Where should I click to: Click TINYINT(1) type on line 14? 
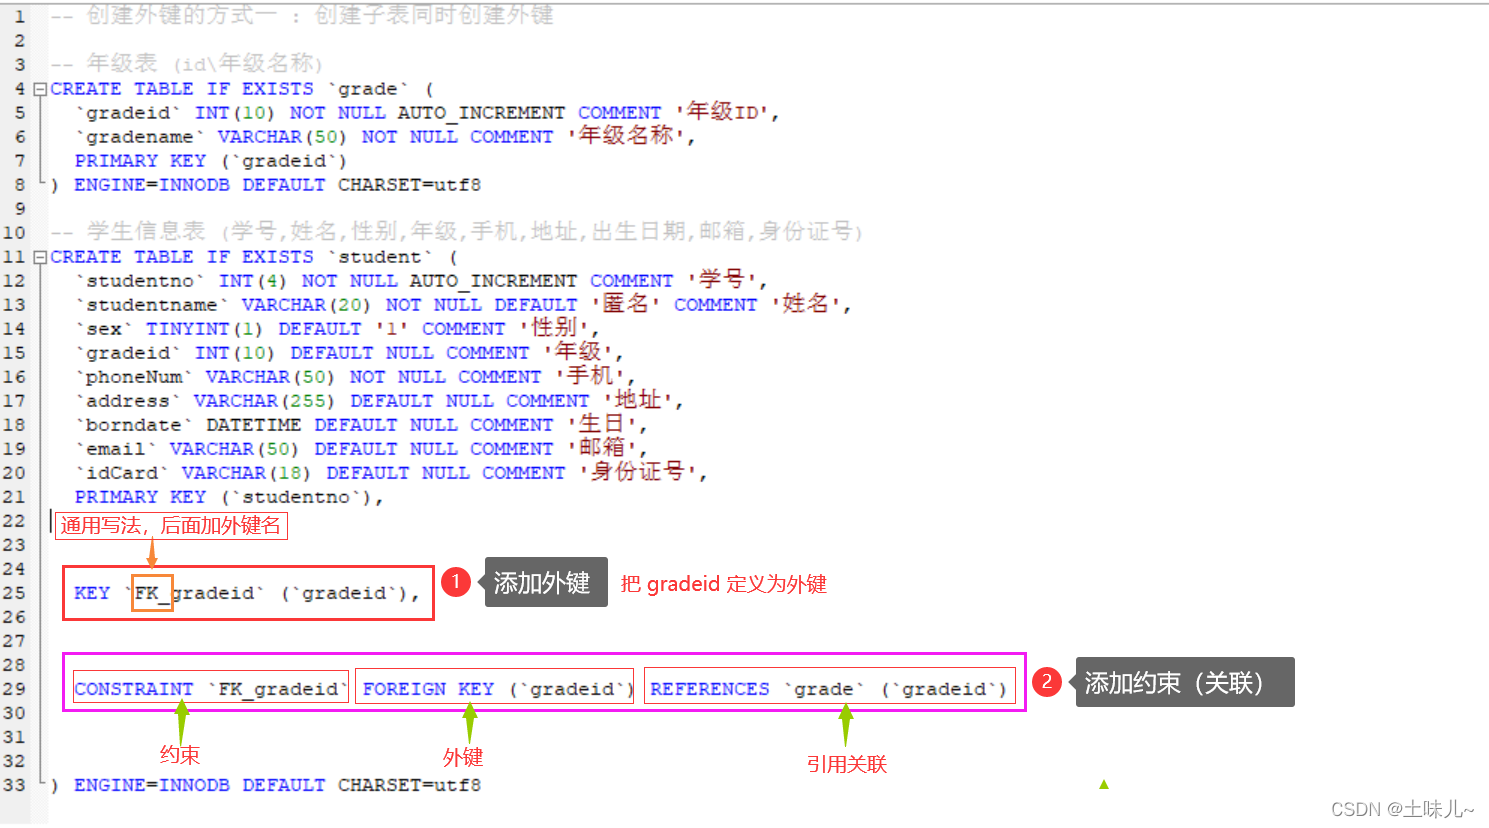204,329
